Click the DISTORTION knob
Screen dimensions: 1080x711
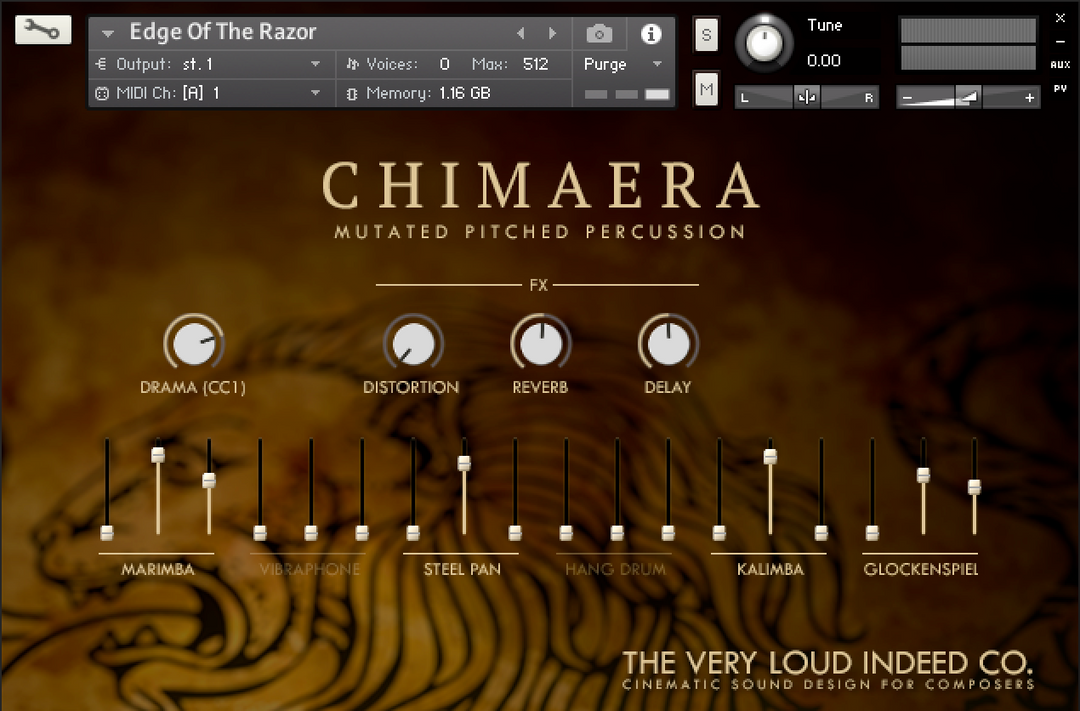[x=413, y=343]
